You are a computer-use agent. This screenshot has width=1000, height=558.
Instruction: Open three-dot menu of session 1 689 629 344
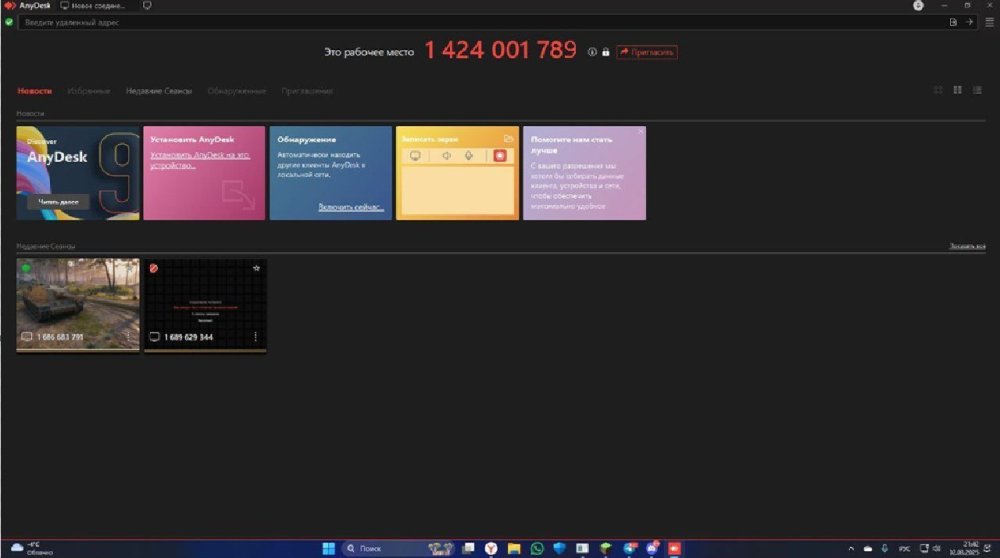(256, 336)
